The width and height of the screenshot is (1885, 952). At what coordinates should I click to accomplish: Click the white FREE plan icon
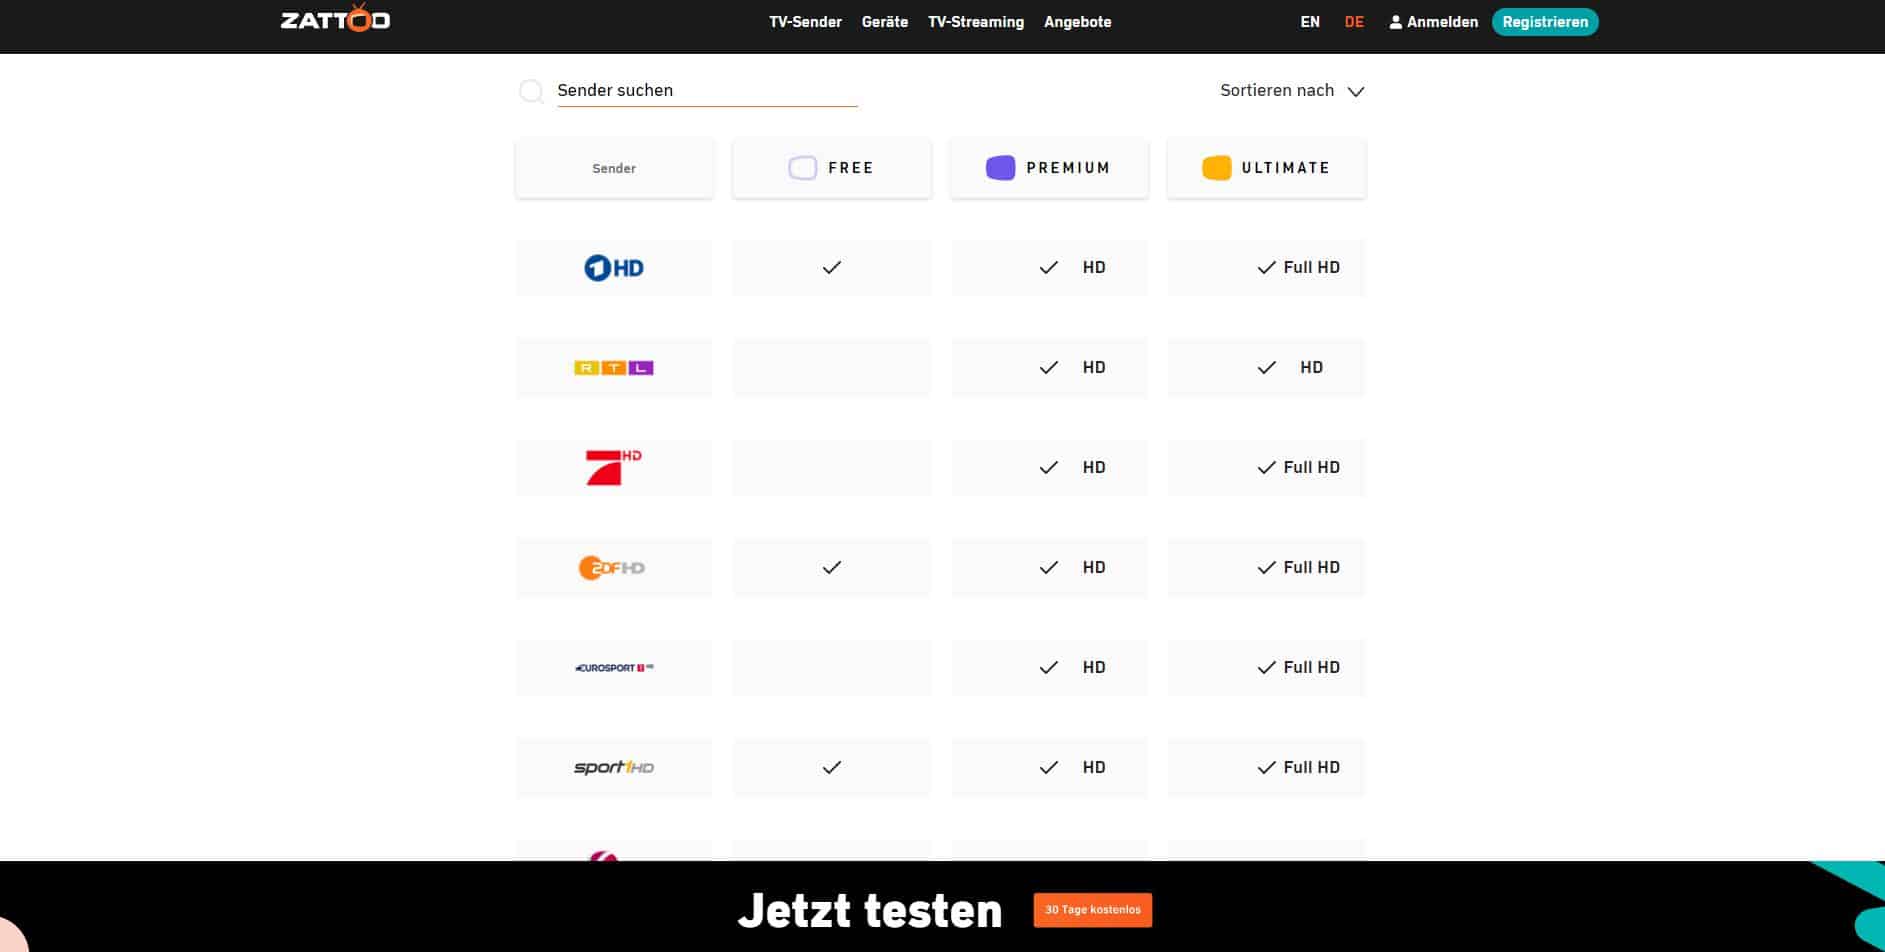click(803, 168)
